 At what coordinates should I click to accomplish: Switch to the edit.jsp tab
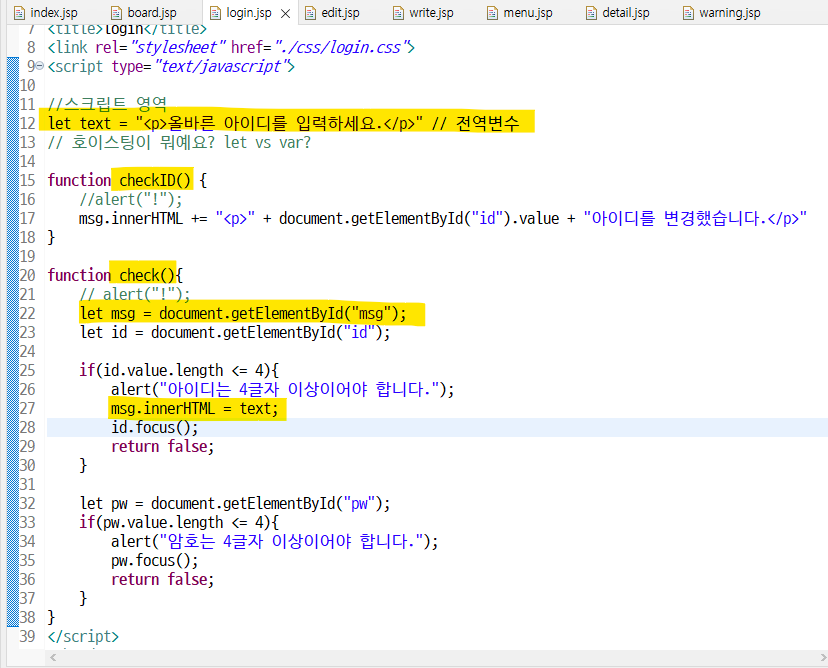pos(332,13)
